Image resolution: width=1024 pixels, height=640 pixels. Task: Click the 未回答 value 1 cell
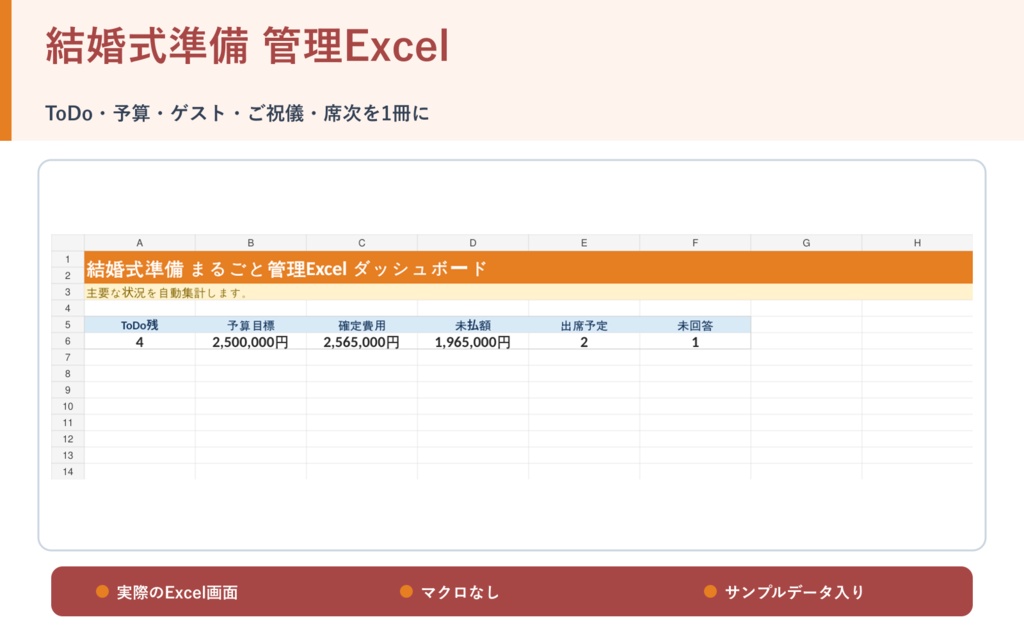tap(695, 342)
